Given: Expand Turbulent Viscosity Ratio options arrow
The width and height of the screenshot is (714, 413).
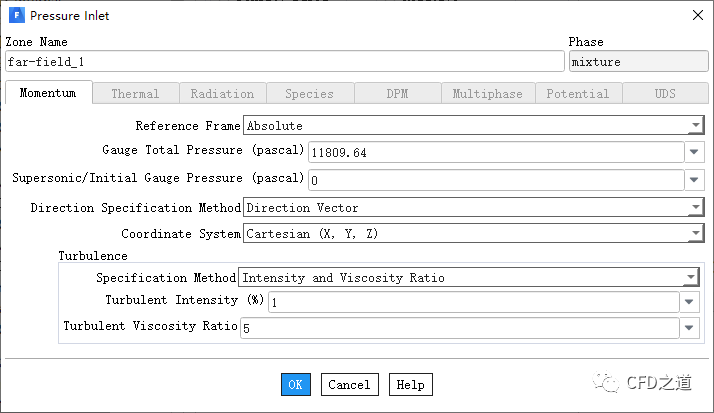Looking at the screenshot, I should pyautogui.click(x=690, y=328).
